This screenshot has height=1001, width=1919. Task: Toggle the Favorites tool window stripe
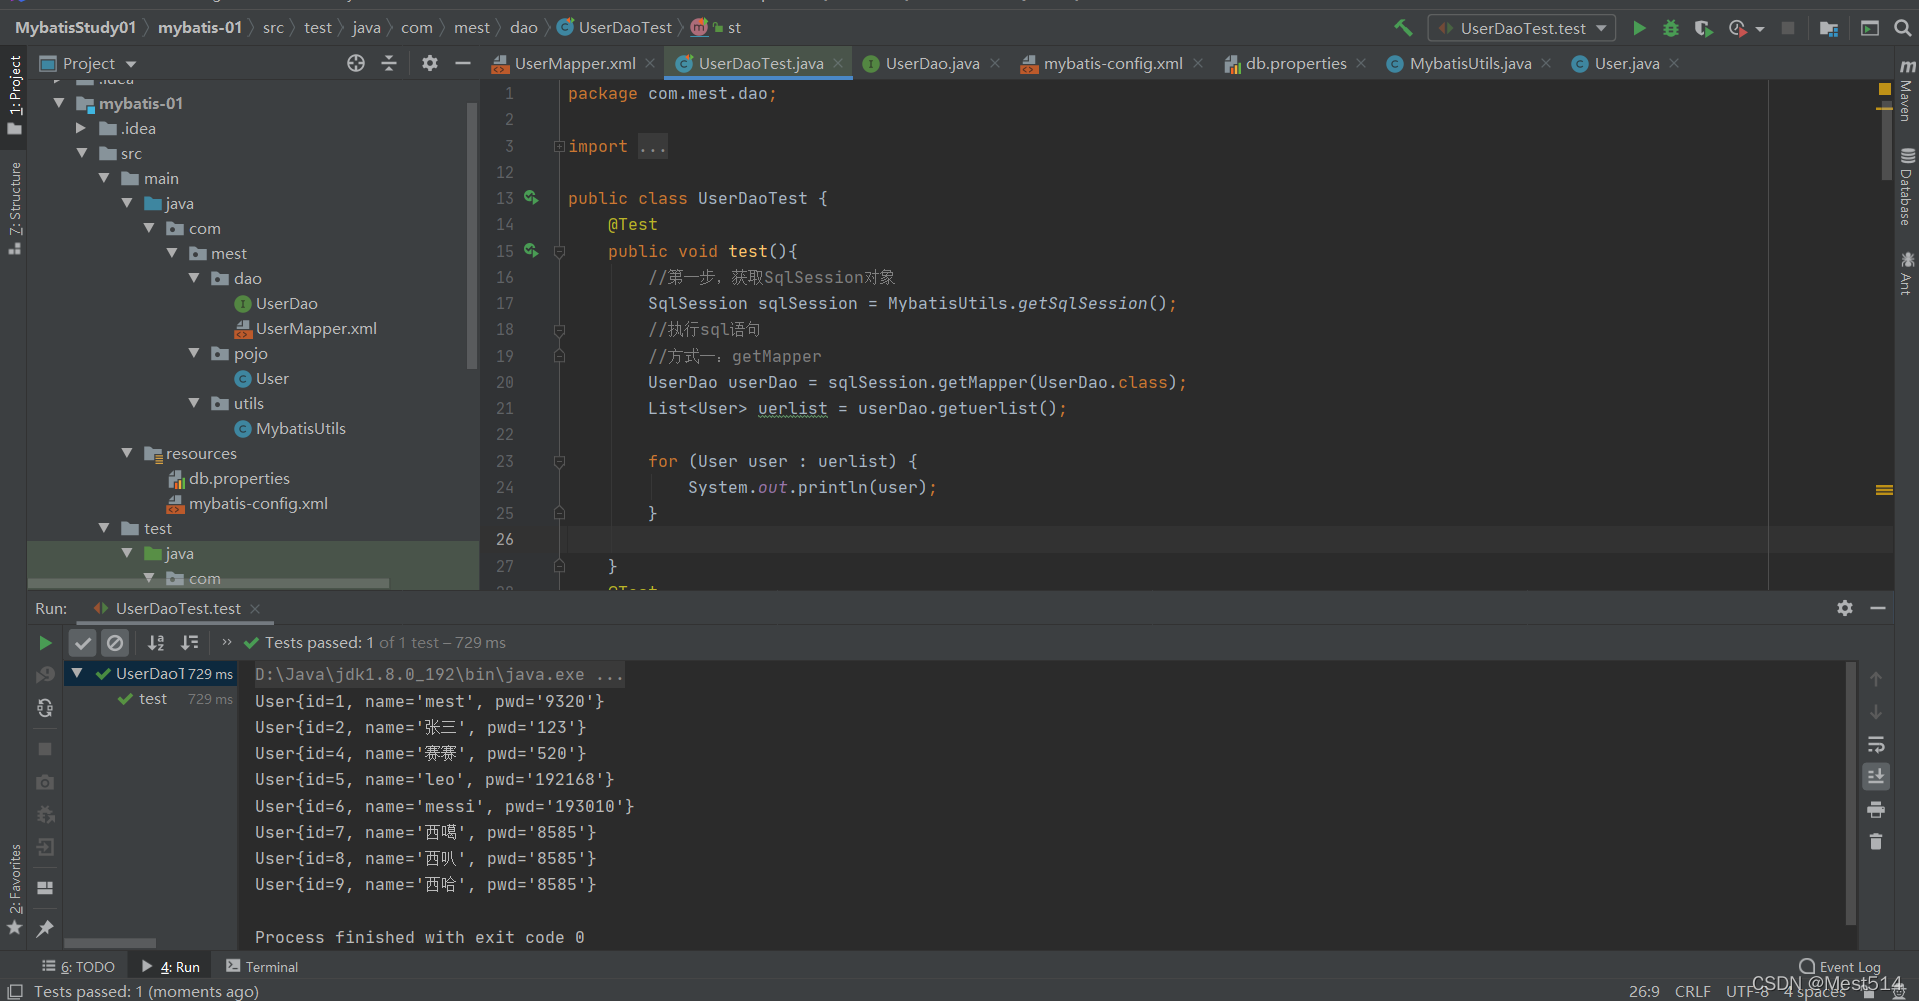coord(14,890)
